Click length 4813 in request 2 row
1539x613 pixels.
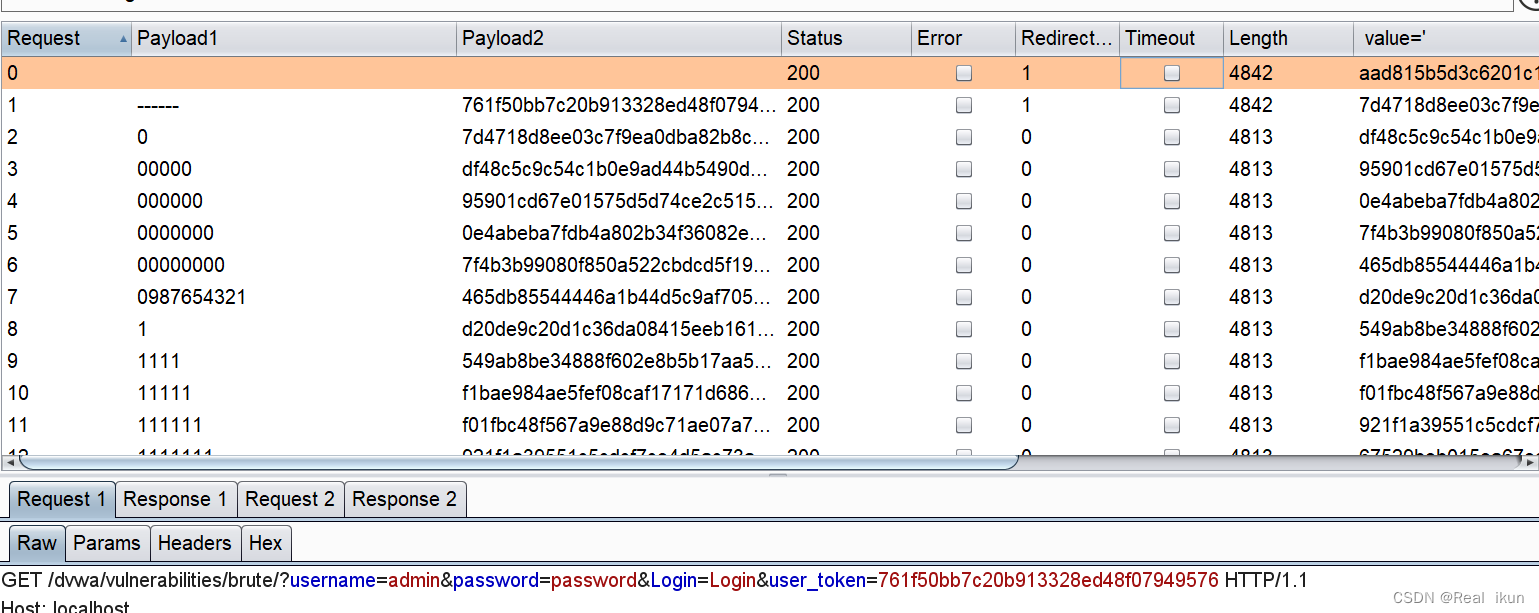click(1251, 137)
